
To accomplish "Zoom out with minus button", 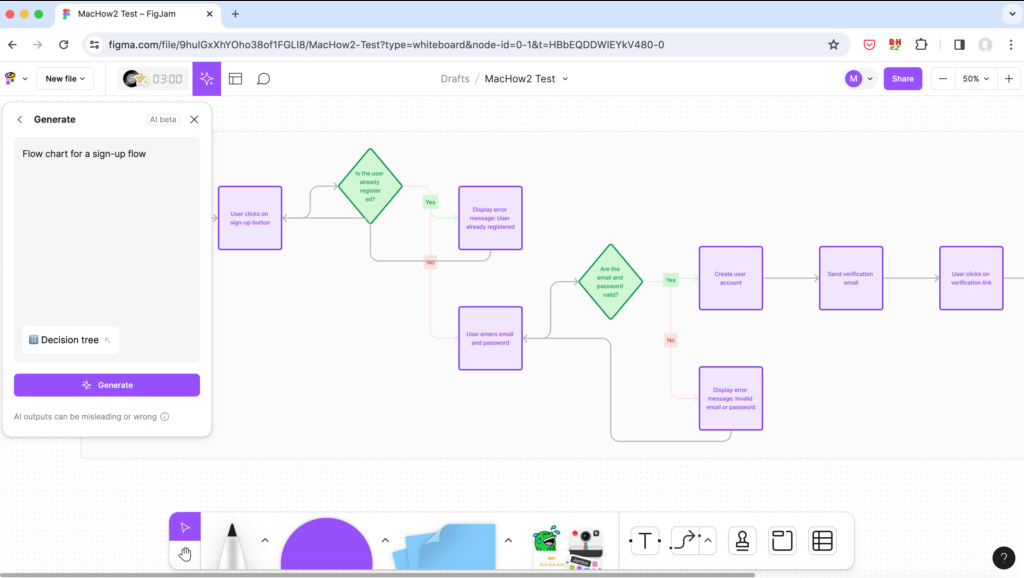I will [x=943, y=78].
